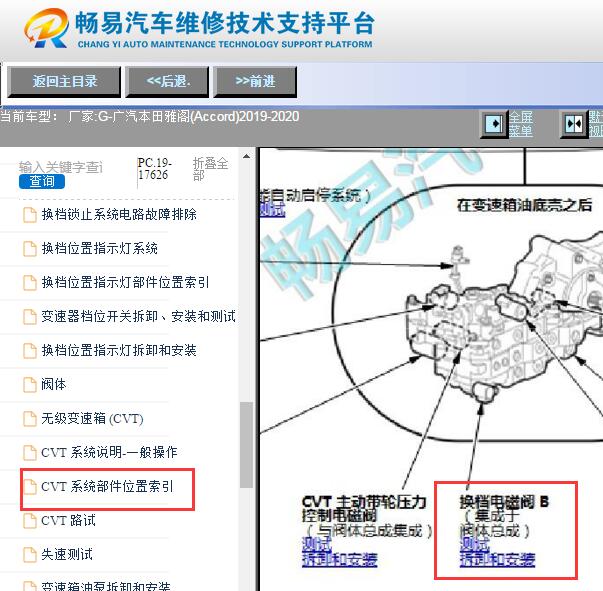Click document icon beside CVT 系统说明-一般操作

click(30, 453)
